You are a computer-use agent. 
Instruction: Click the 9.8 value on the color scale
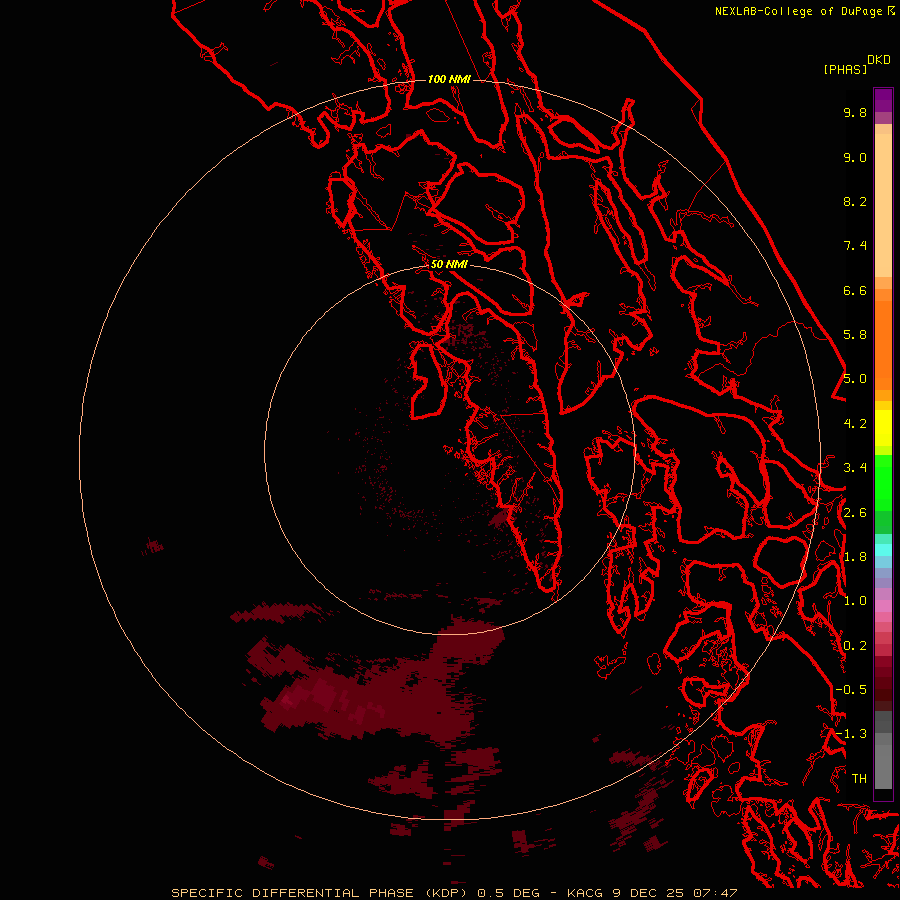(x=855, y=112)
